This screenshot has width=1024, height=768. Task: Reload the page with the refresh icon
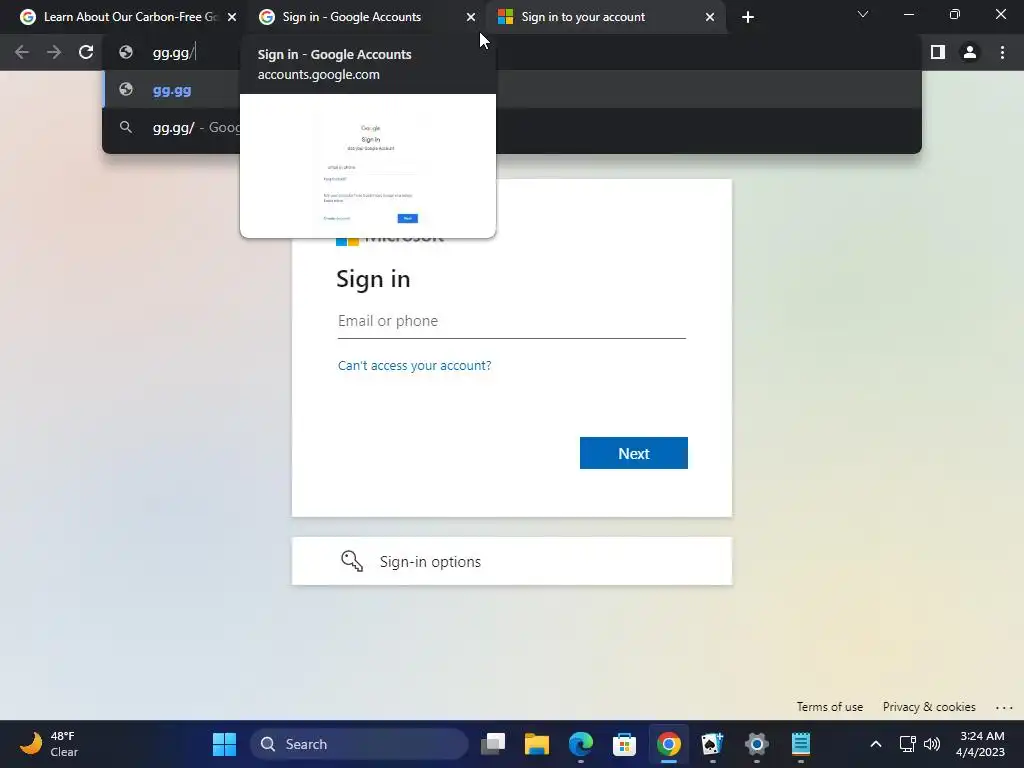[86, 52]
